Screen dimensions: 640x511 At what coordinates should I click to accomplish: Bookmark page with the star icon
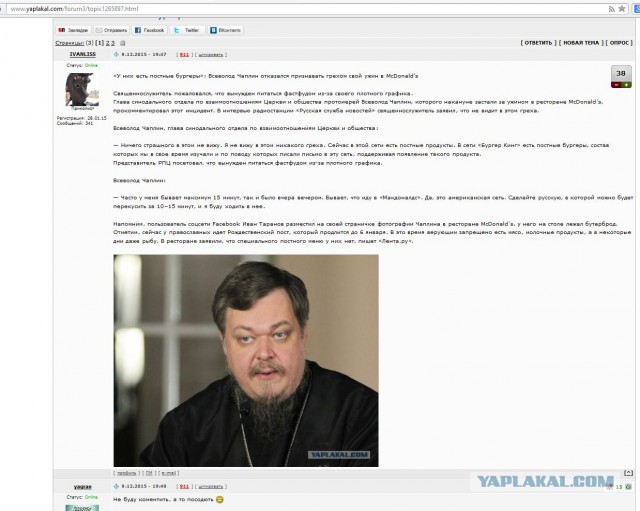(622, 9)
